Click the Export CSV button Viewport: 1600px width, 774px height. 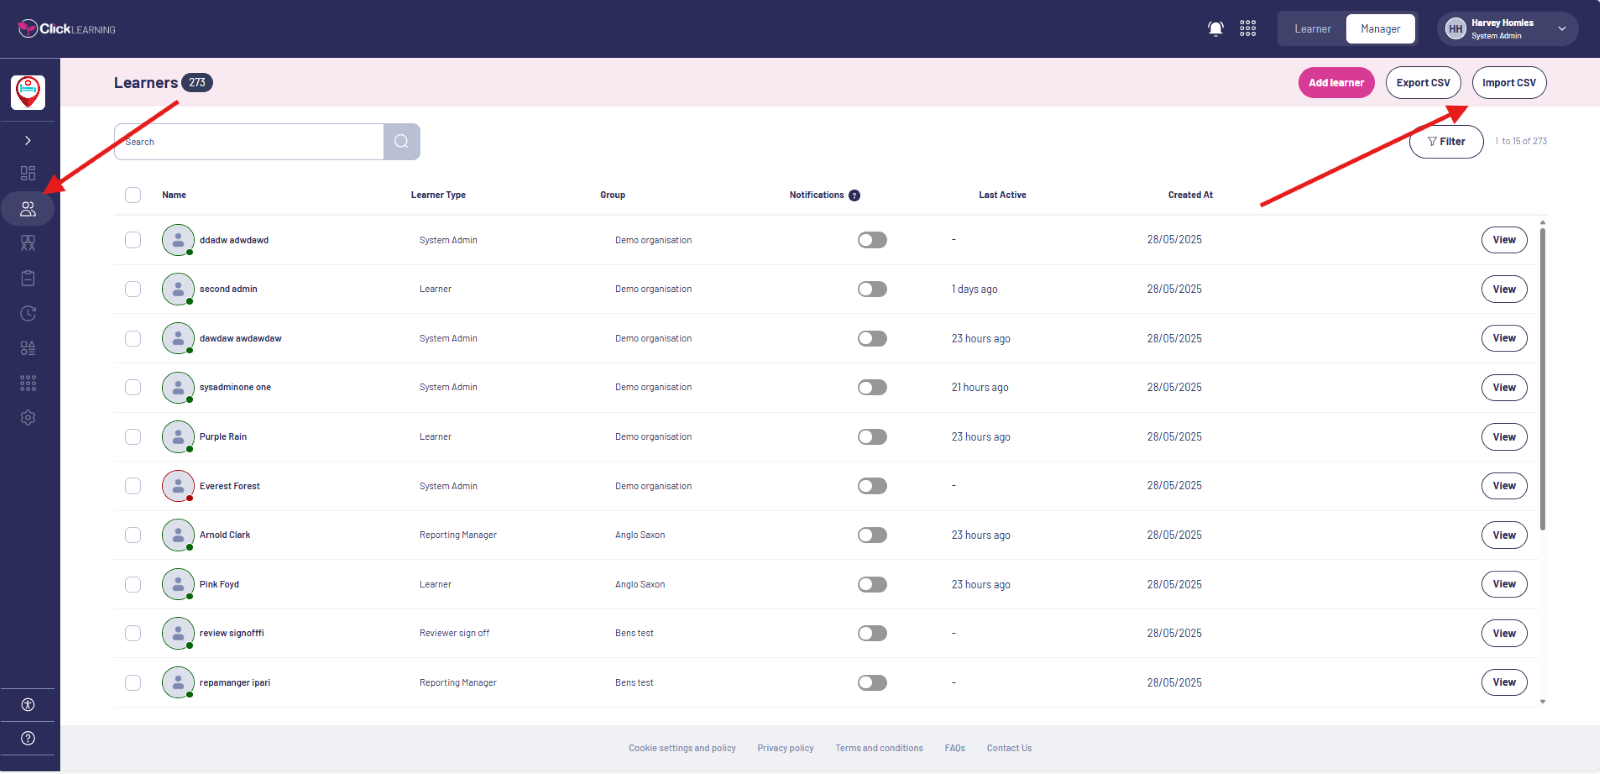point(1423,83)
